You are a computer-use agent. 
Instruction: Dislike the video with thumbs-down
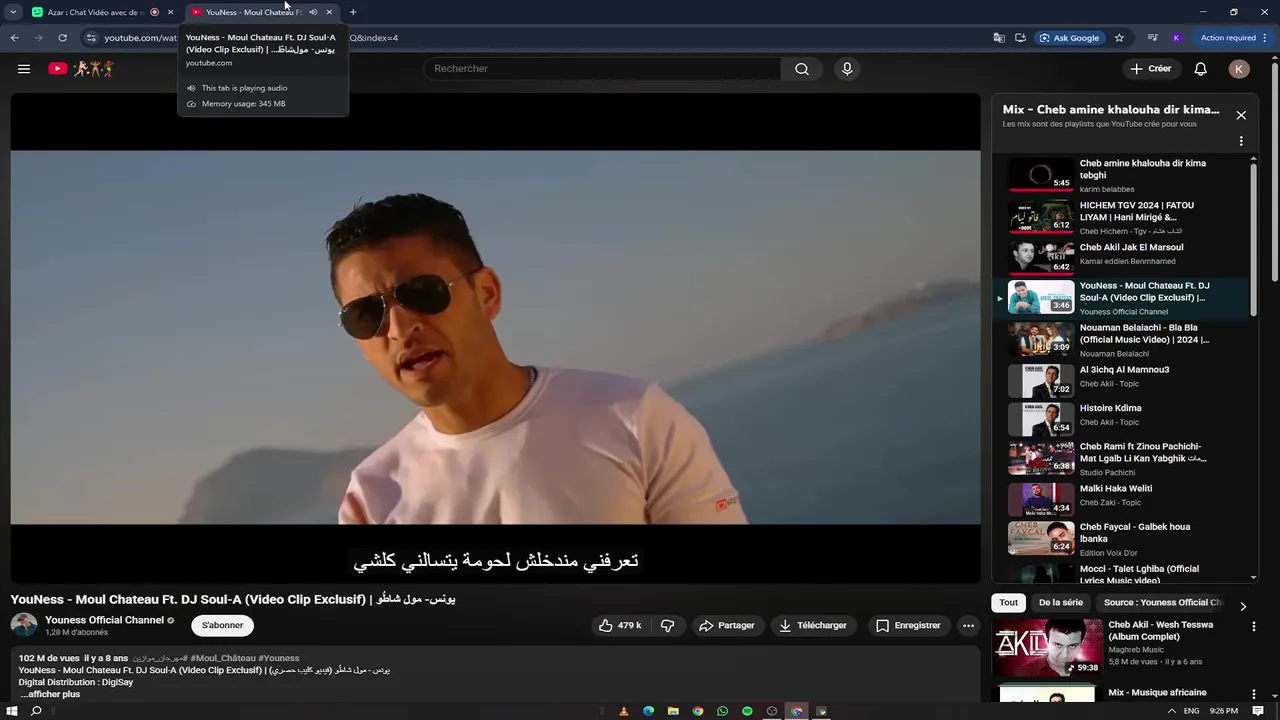coord(668,625)
